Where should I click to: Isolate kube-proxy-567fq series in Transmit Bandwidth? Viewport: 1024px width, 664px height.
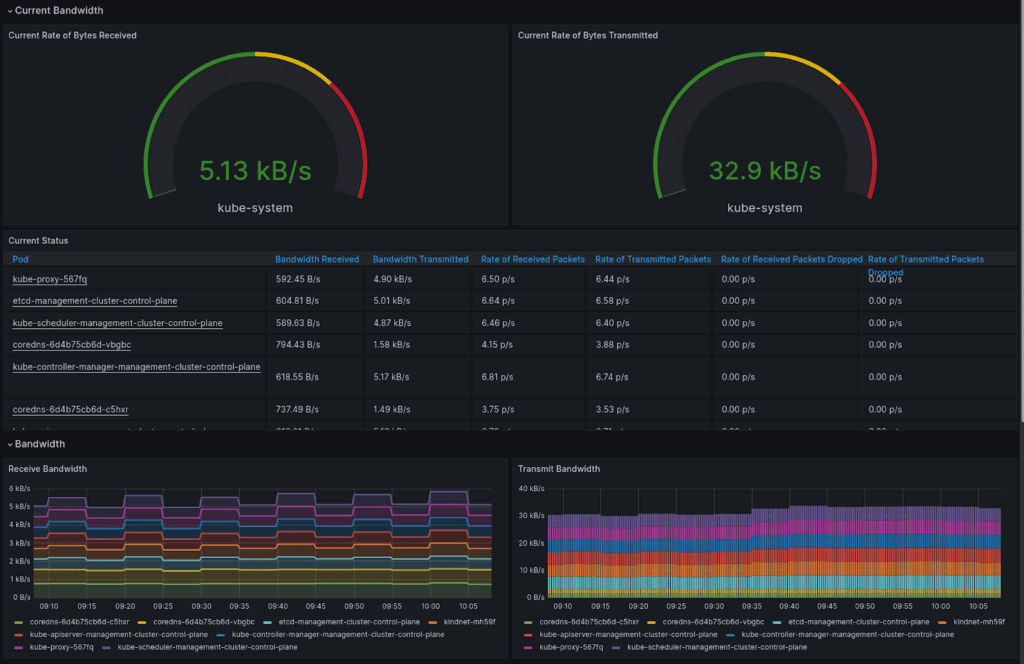(x=569, y=647)
